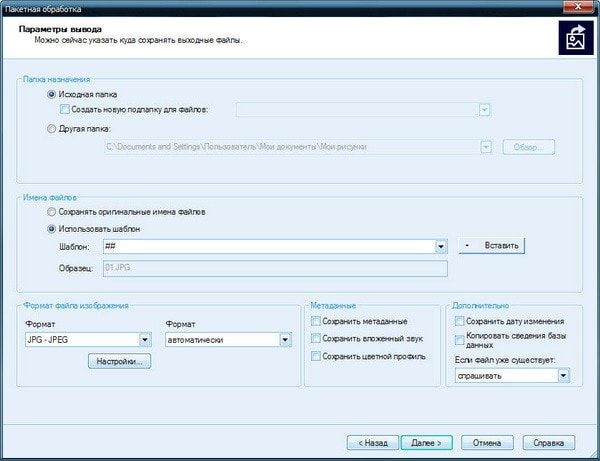Image resolution: width=600 pixels, height=461 pixels.
Task: Open the JPG - JPEG format dropdown
Action: (x=144, y=340)
